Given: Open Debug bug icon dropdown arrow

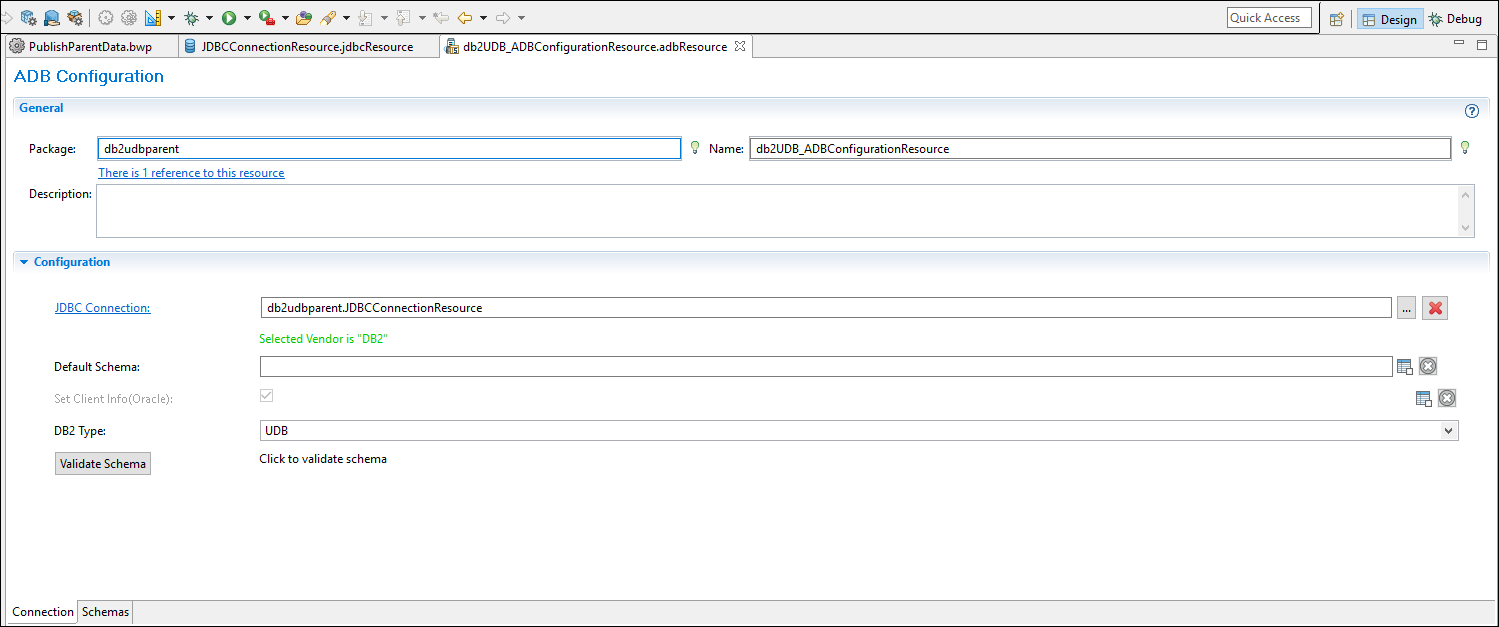Looking at the screenshot, I should [x=209, y=18].
